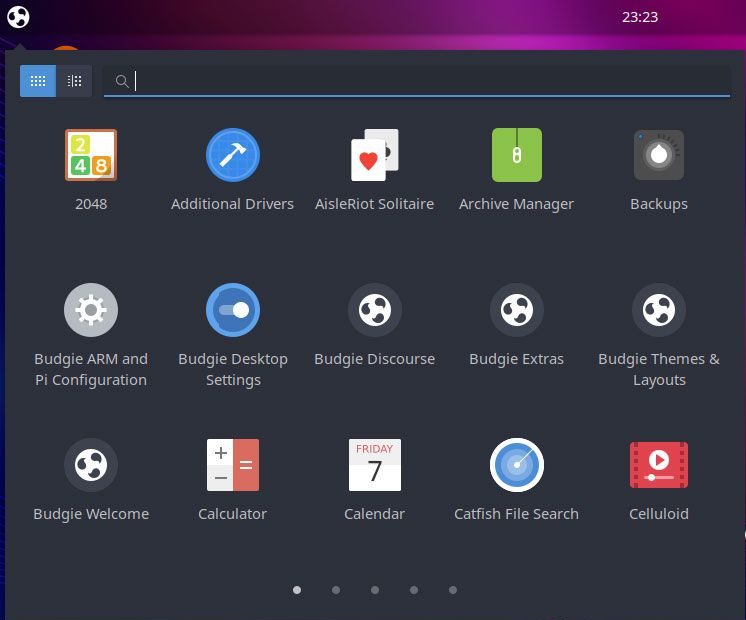
Task: Click the search magnifier icon
Action: click(x=122, y=81)
